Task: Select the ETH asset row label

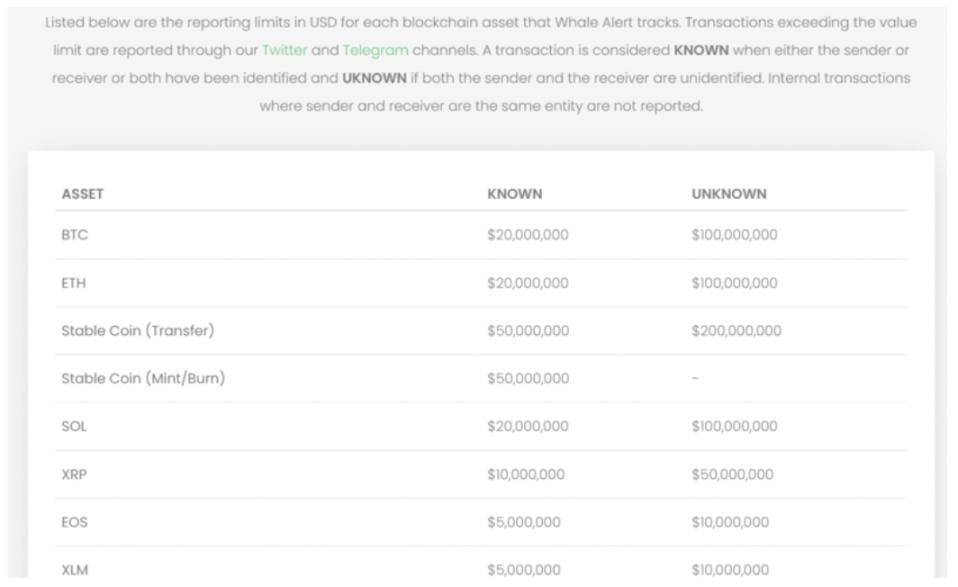Action: tap(74, 283)
